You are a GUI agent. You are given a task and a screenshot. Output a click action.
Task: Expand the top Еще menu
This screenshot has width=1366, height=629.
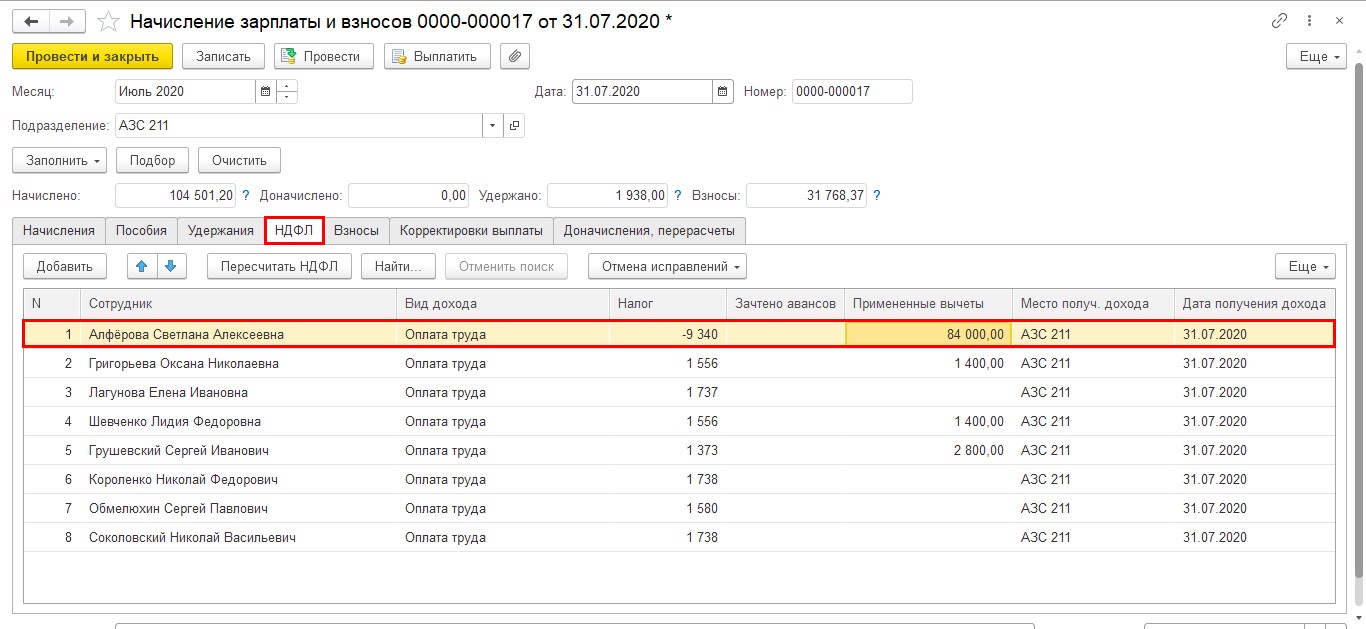point(1317,57)
